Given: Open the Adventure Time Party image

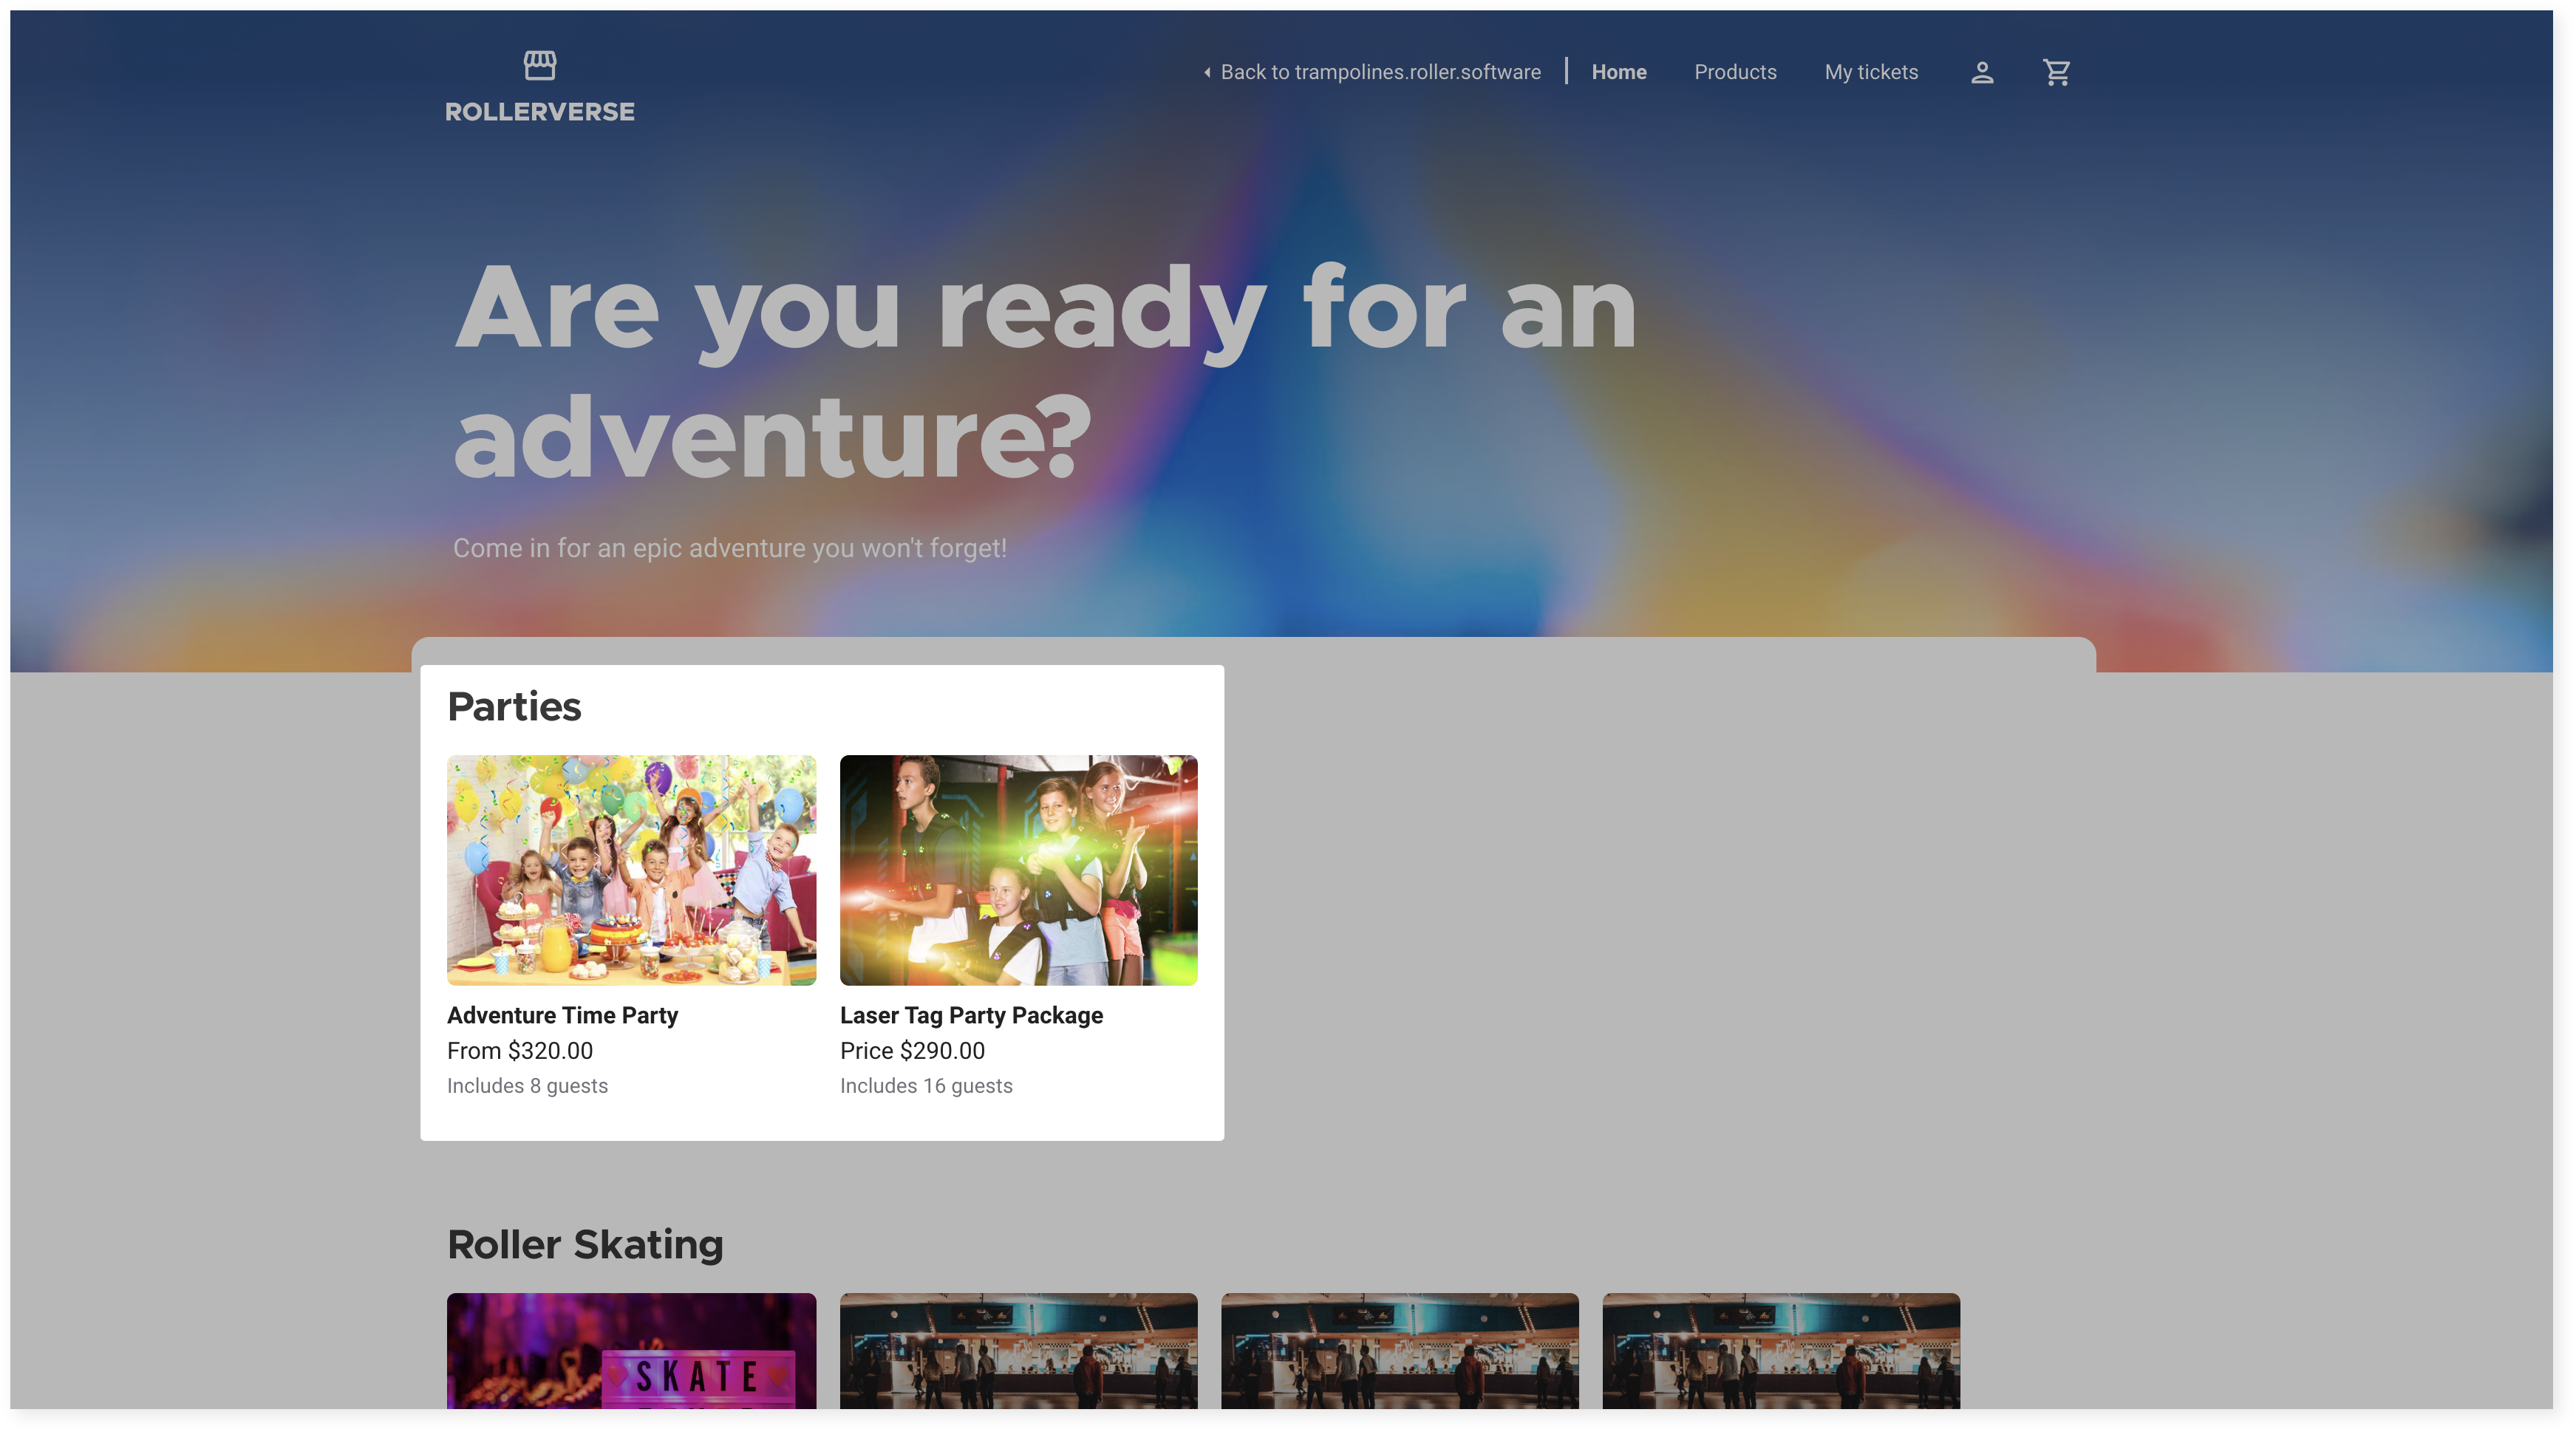Looking at the screenshot, I should [631, 869].
